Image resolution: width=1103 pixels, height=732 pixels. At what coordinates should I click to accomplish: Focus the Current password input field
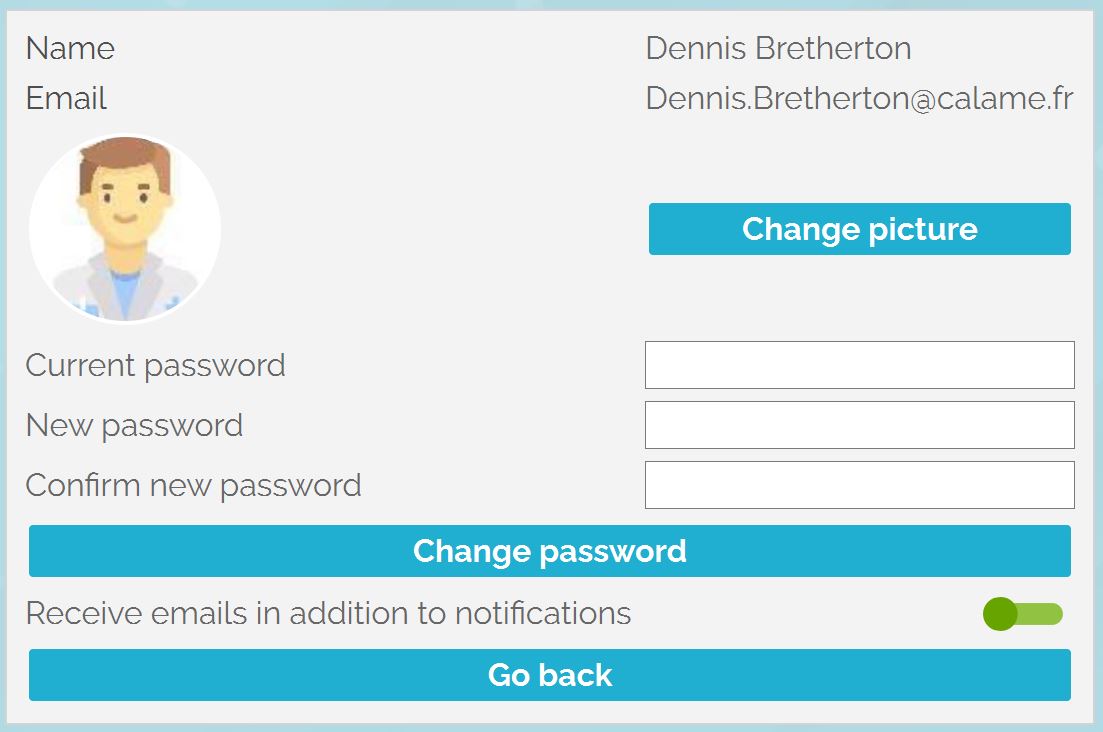click(x=860, y=365)
